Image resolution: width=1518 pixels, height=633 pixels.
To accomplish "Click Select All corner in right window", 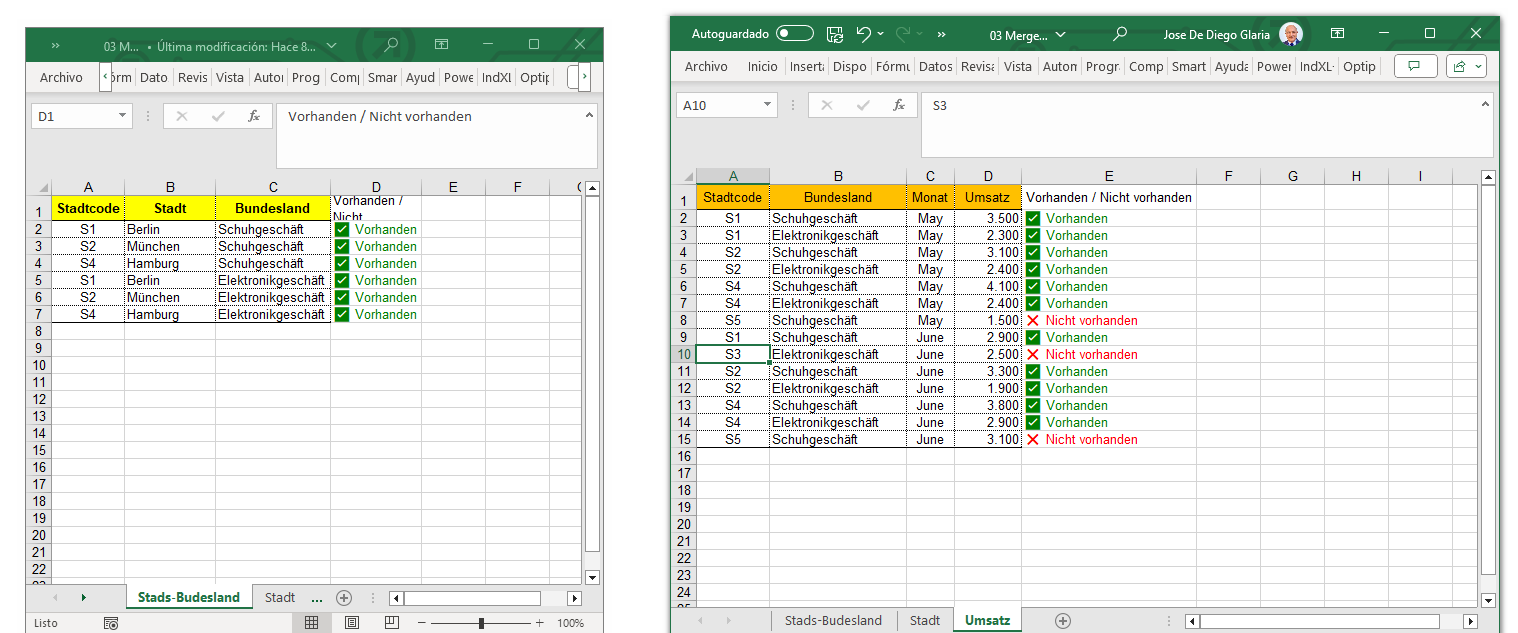I will tap(686, 177).
